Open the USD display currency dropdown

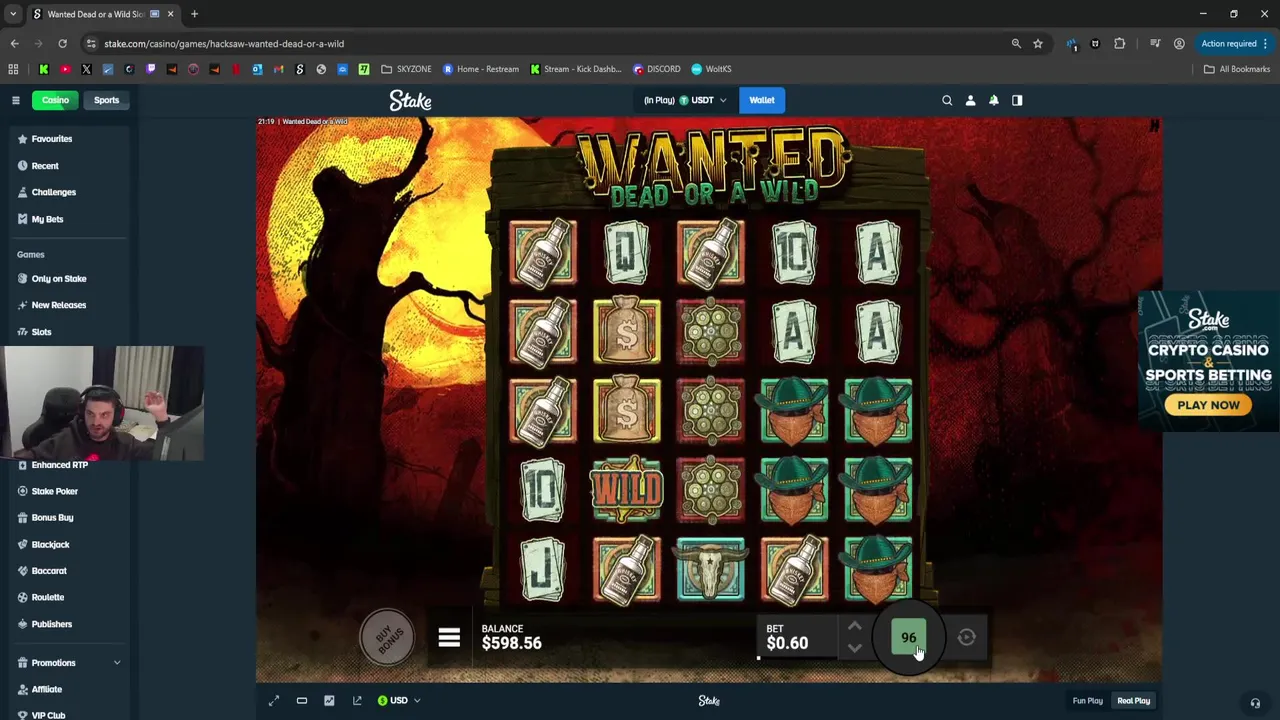pyautogui.click(x=398, y=701)
